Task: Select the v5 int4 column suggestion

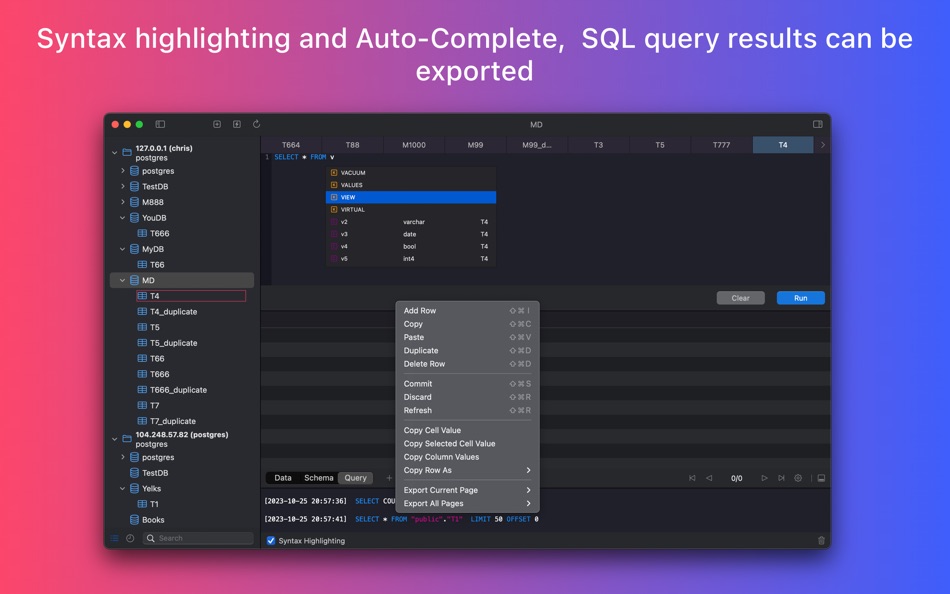Action: [411, 259]
